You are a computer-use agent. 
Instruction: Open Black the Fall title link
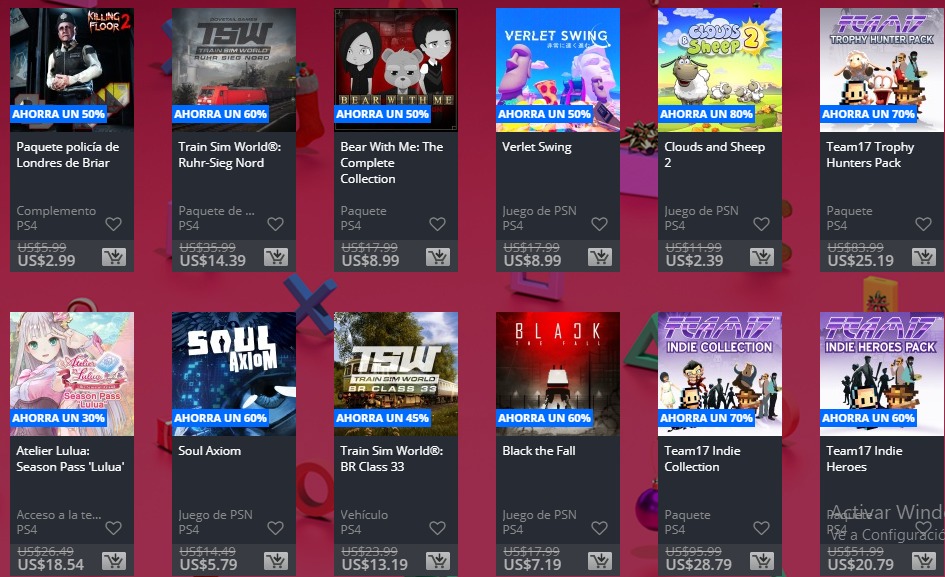[539, 450]
